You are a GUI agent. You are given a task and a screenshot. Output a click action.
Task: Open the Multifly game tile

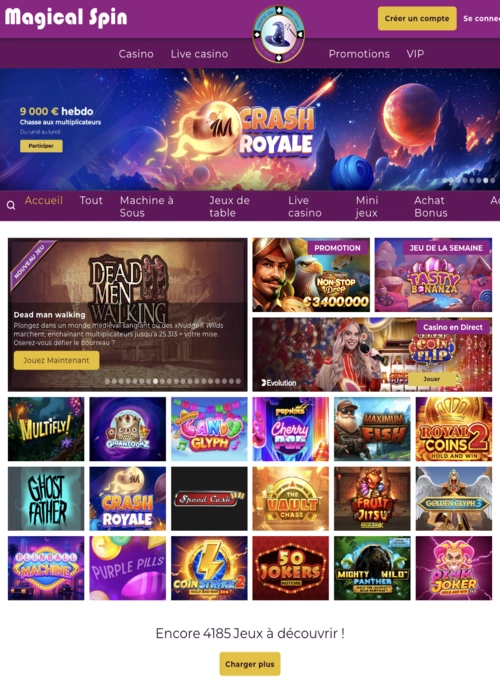[46, 429]
